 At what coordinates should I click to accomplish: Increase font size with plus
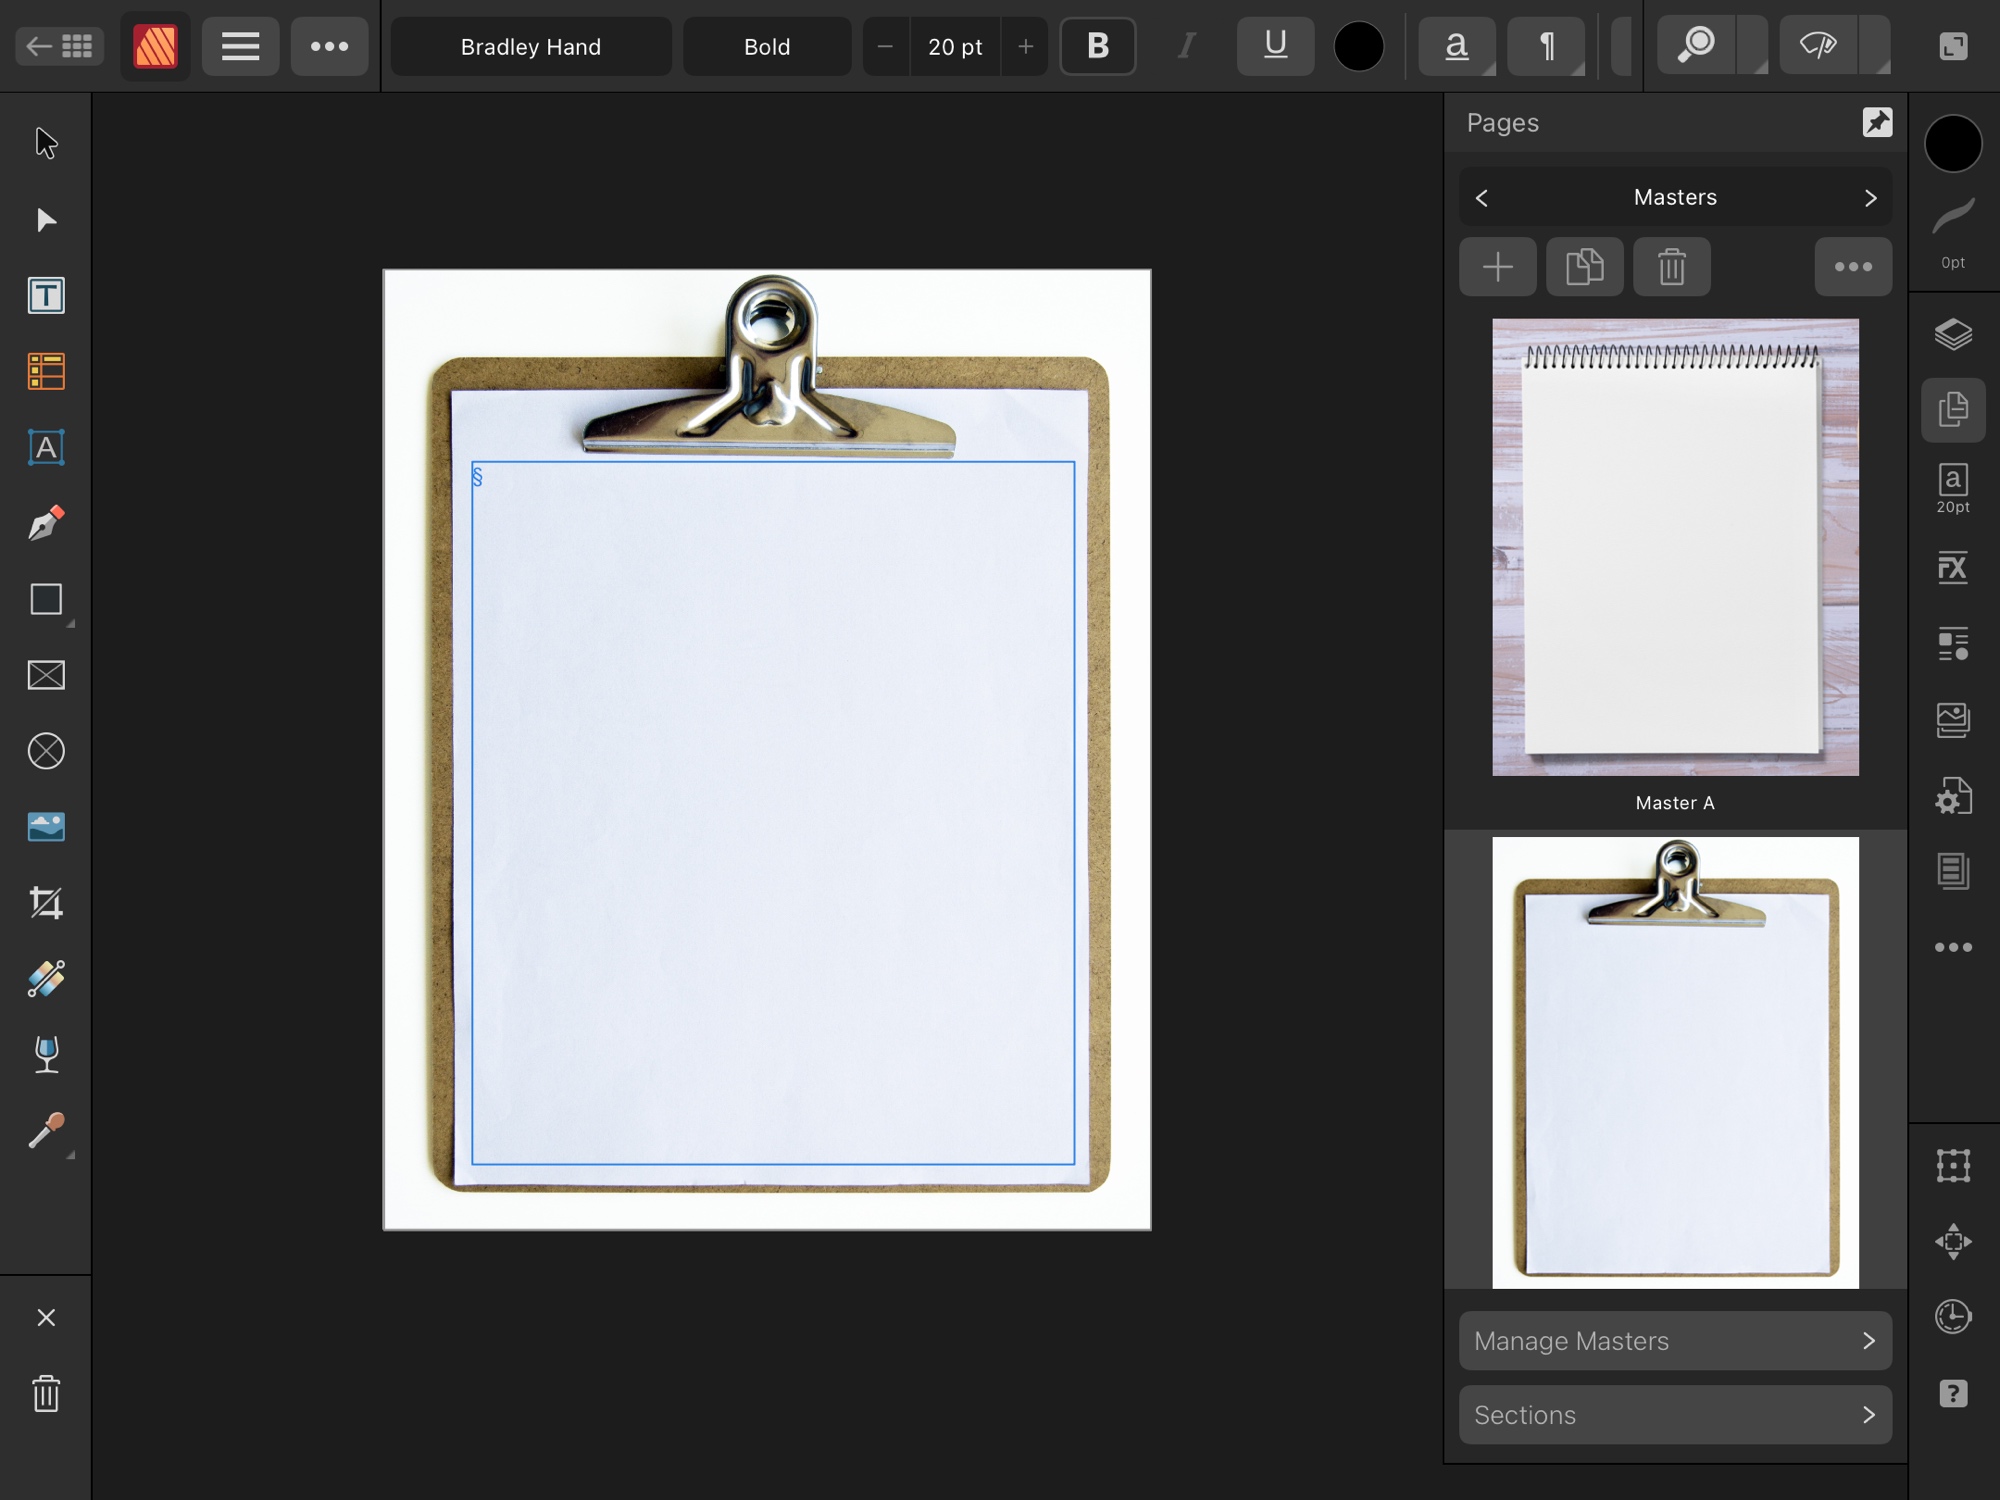tap(1025, 46)
